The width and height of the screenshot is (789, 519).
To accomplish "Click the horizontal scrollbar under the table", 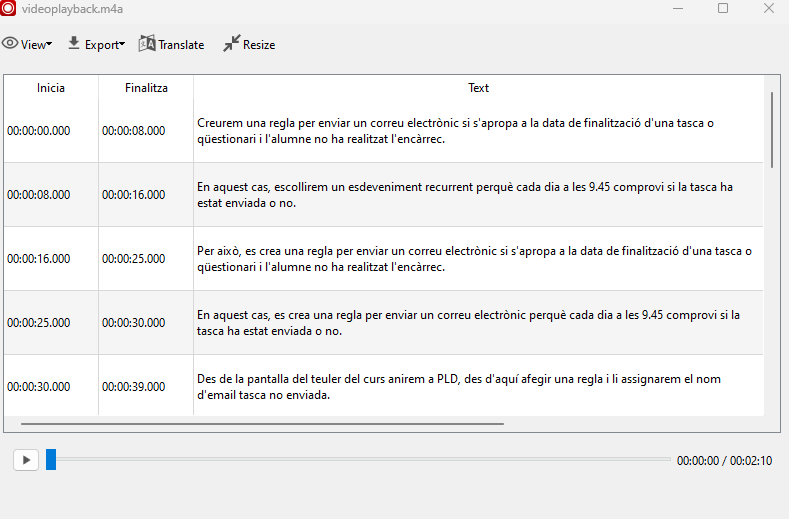I will (x=262, y=424).
